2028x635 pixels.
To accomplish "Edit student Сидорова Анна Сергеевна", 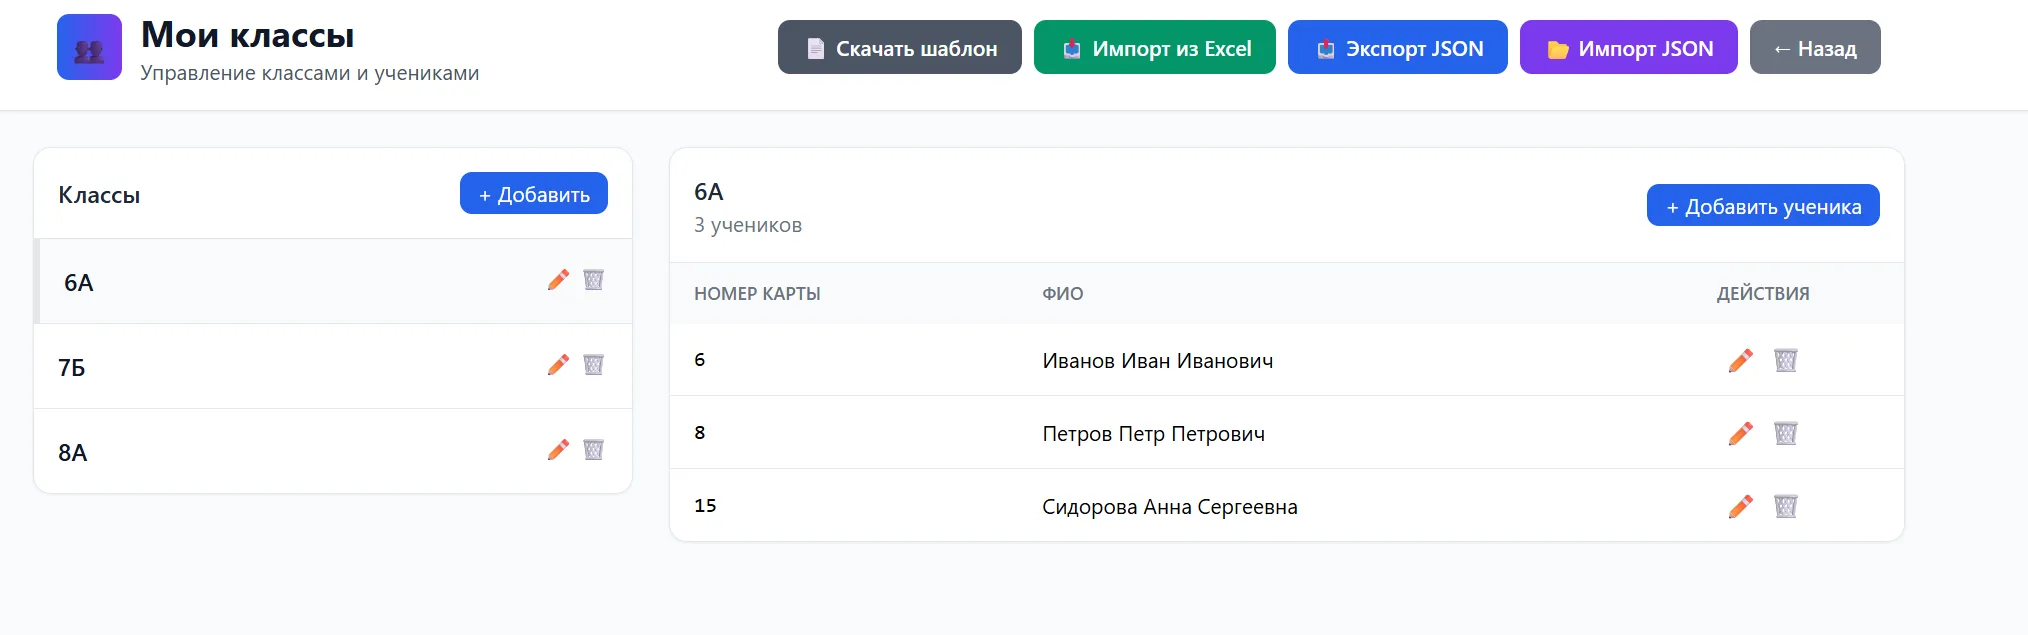I will point(1740,506).
